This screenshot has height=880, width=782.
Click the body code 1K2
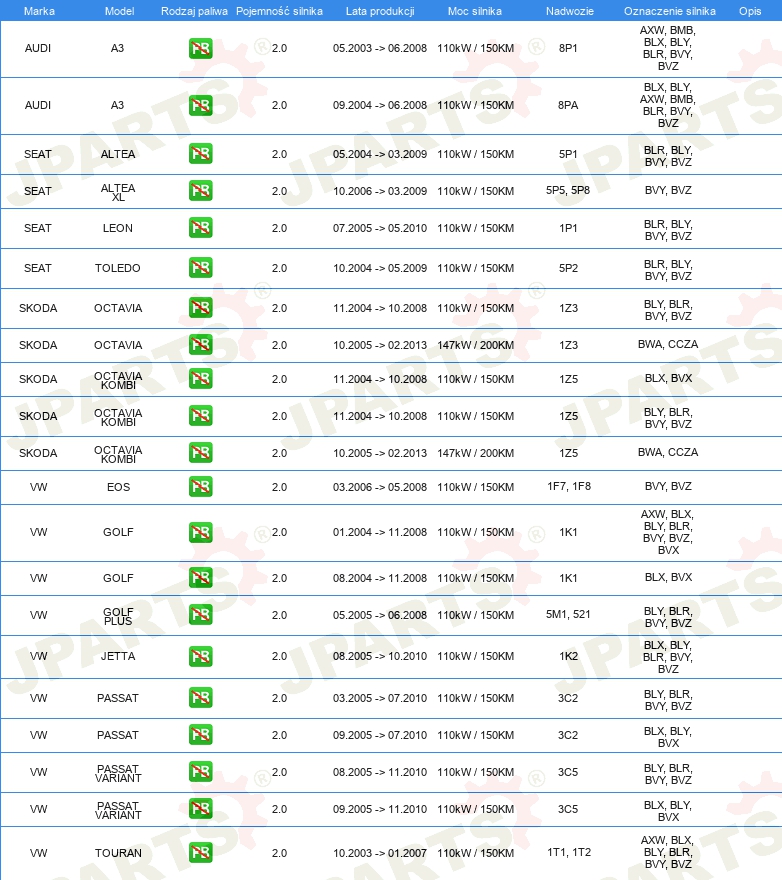pyautogui.click(x=568, y=656)
